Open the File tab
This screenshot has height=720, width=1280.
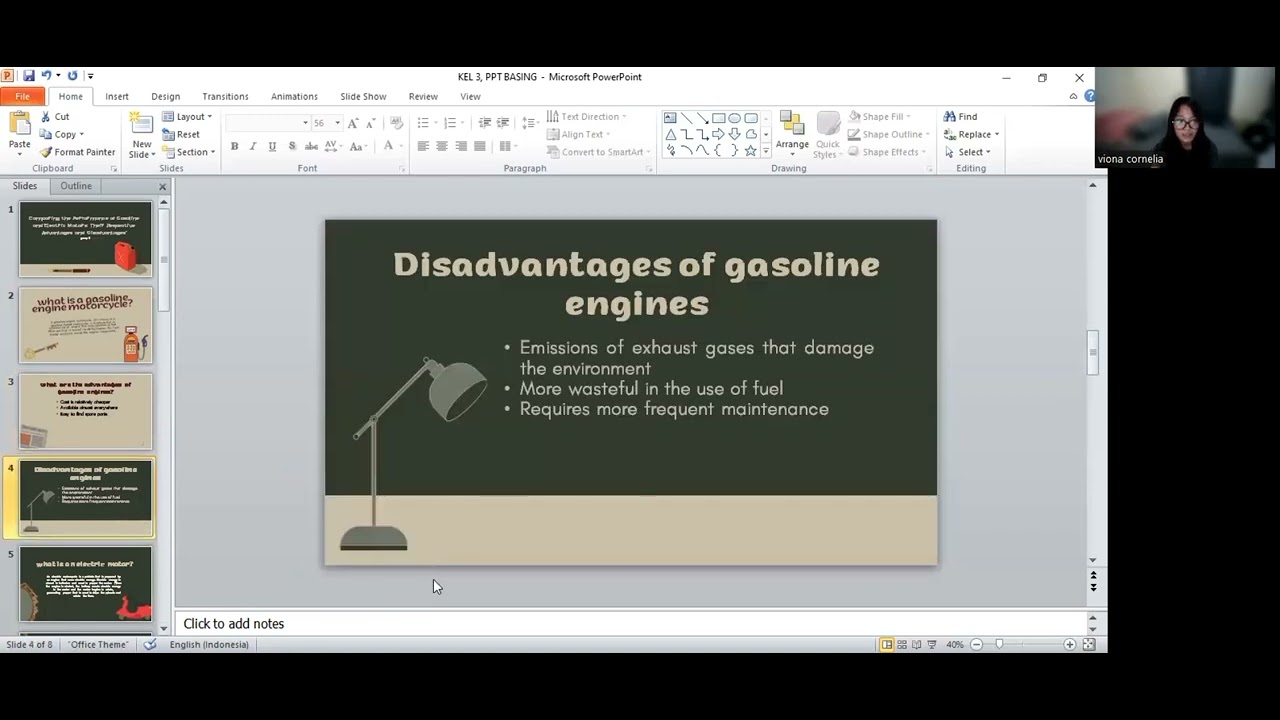(x=22, y=97)
